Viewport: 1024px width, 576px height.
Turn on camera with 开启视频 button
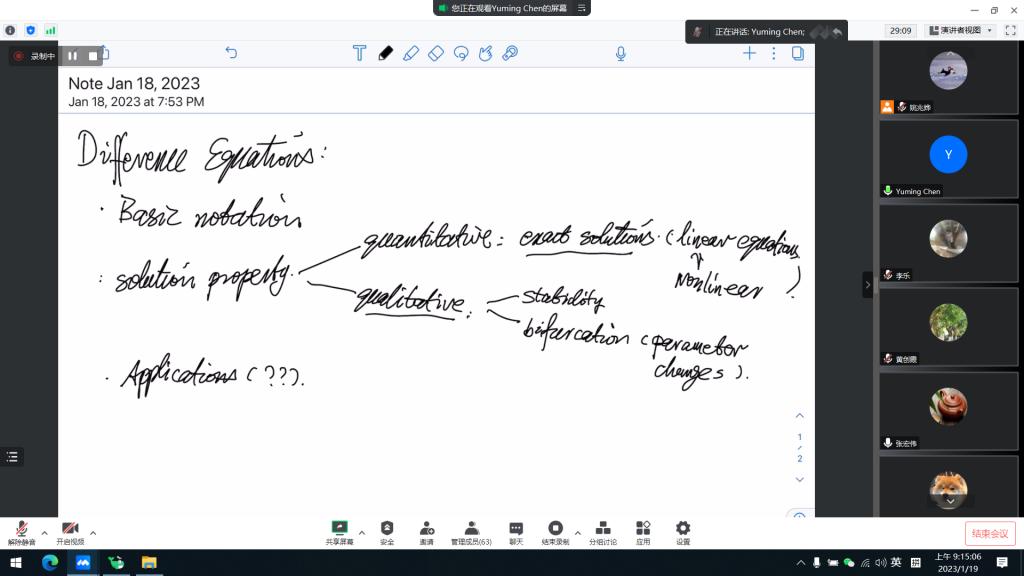(70, 532)
